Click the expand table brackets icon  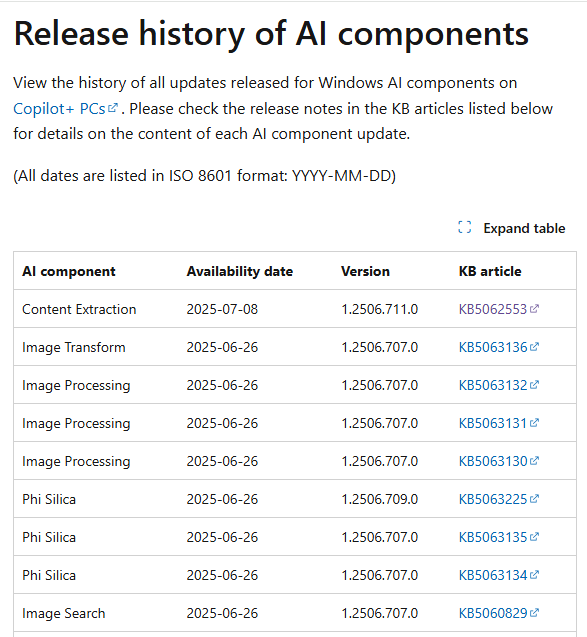[x=465, y=228]
